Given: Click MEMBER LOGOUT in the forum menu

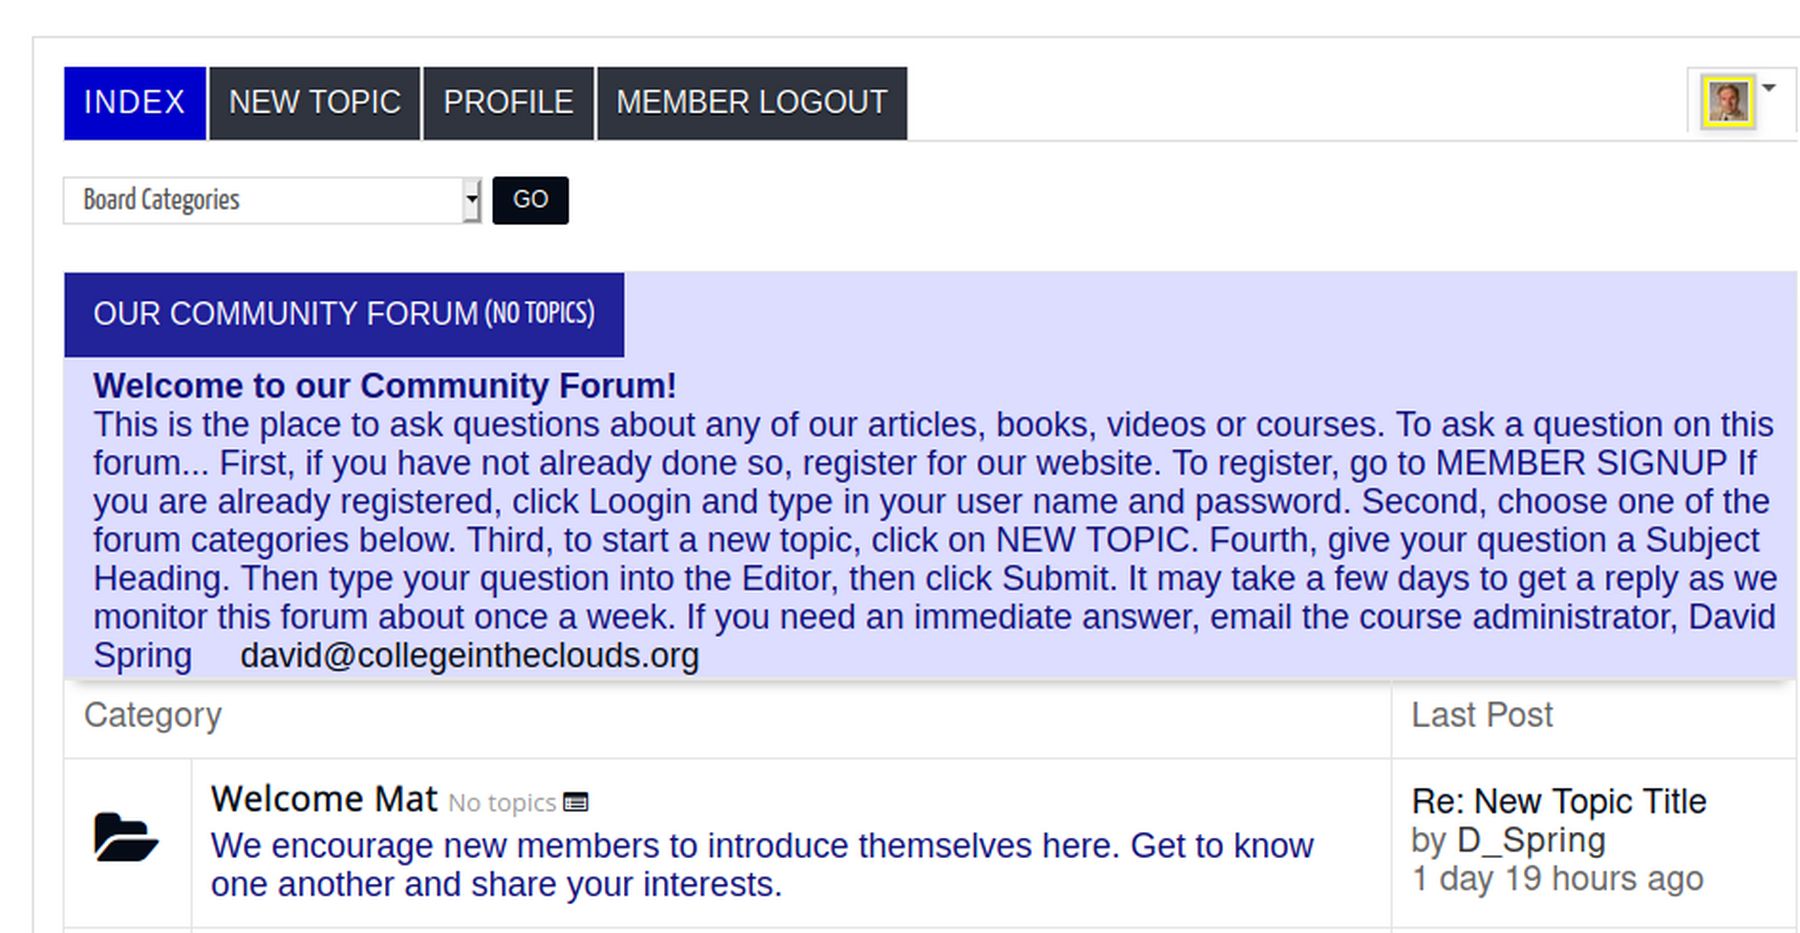Looking at the screenshot, I should click(x=751, y=103).
